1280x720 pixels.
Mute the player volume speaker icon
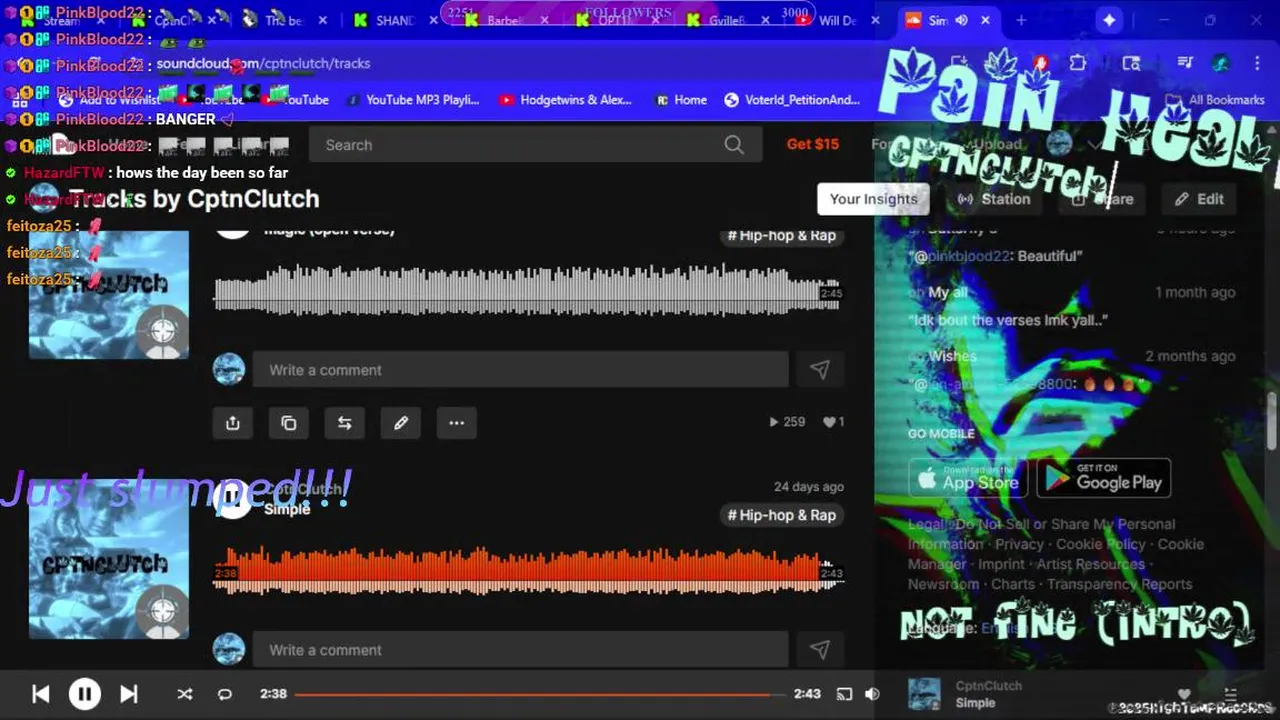coord(872,694)
